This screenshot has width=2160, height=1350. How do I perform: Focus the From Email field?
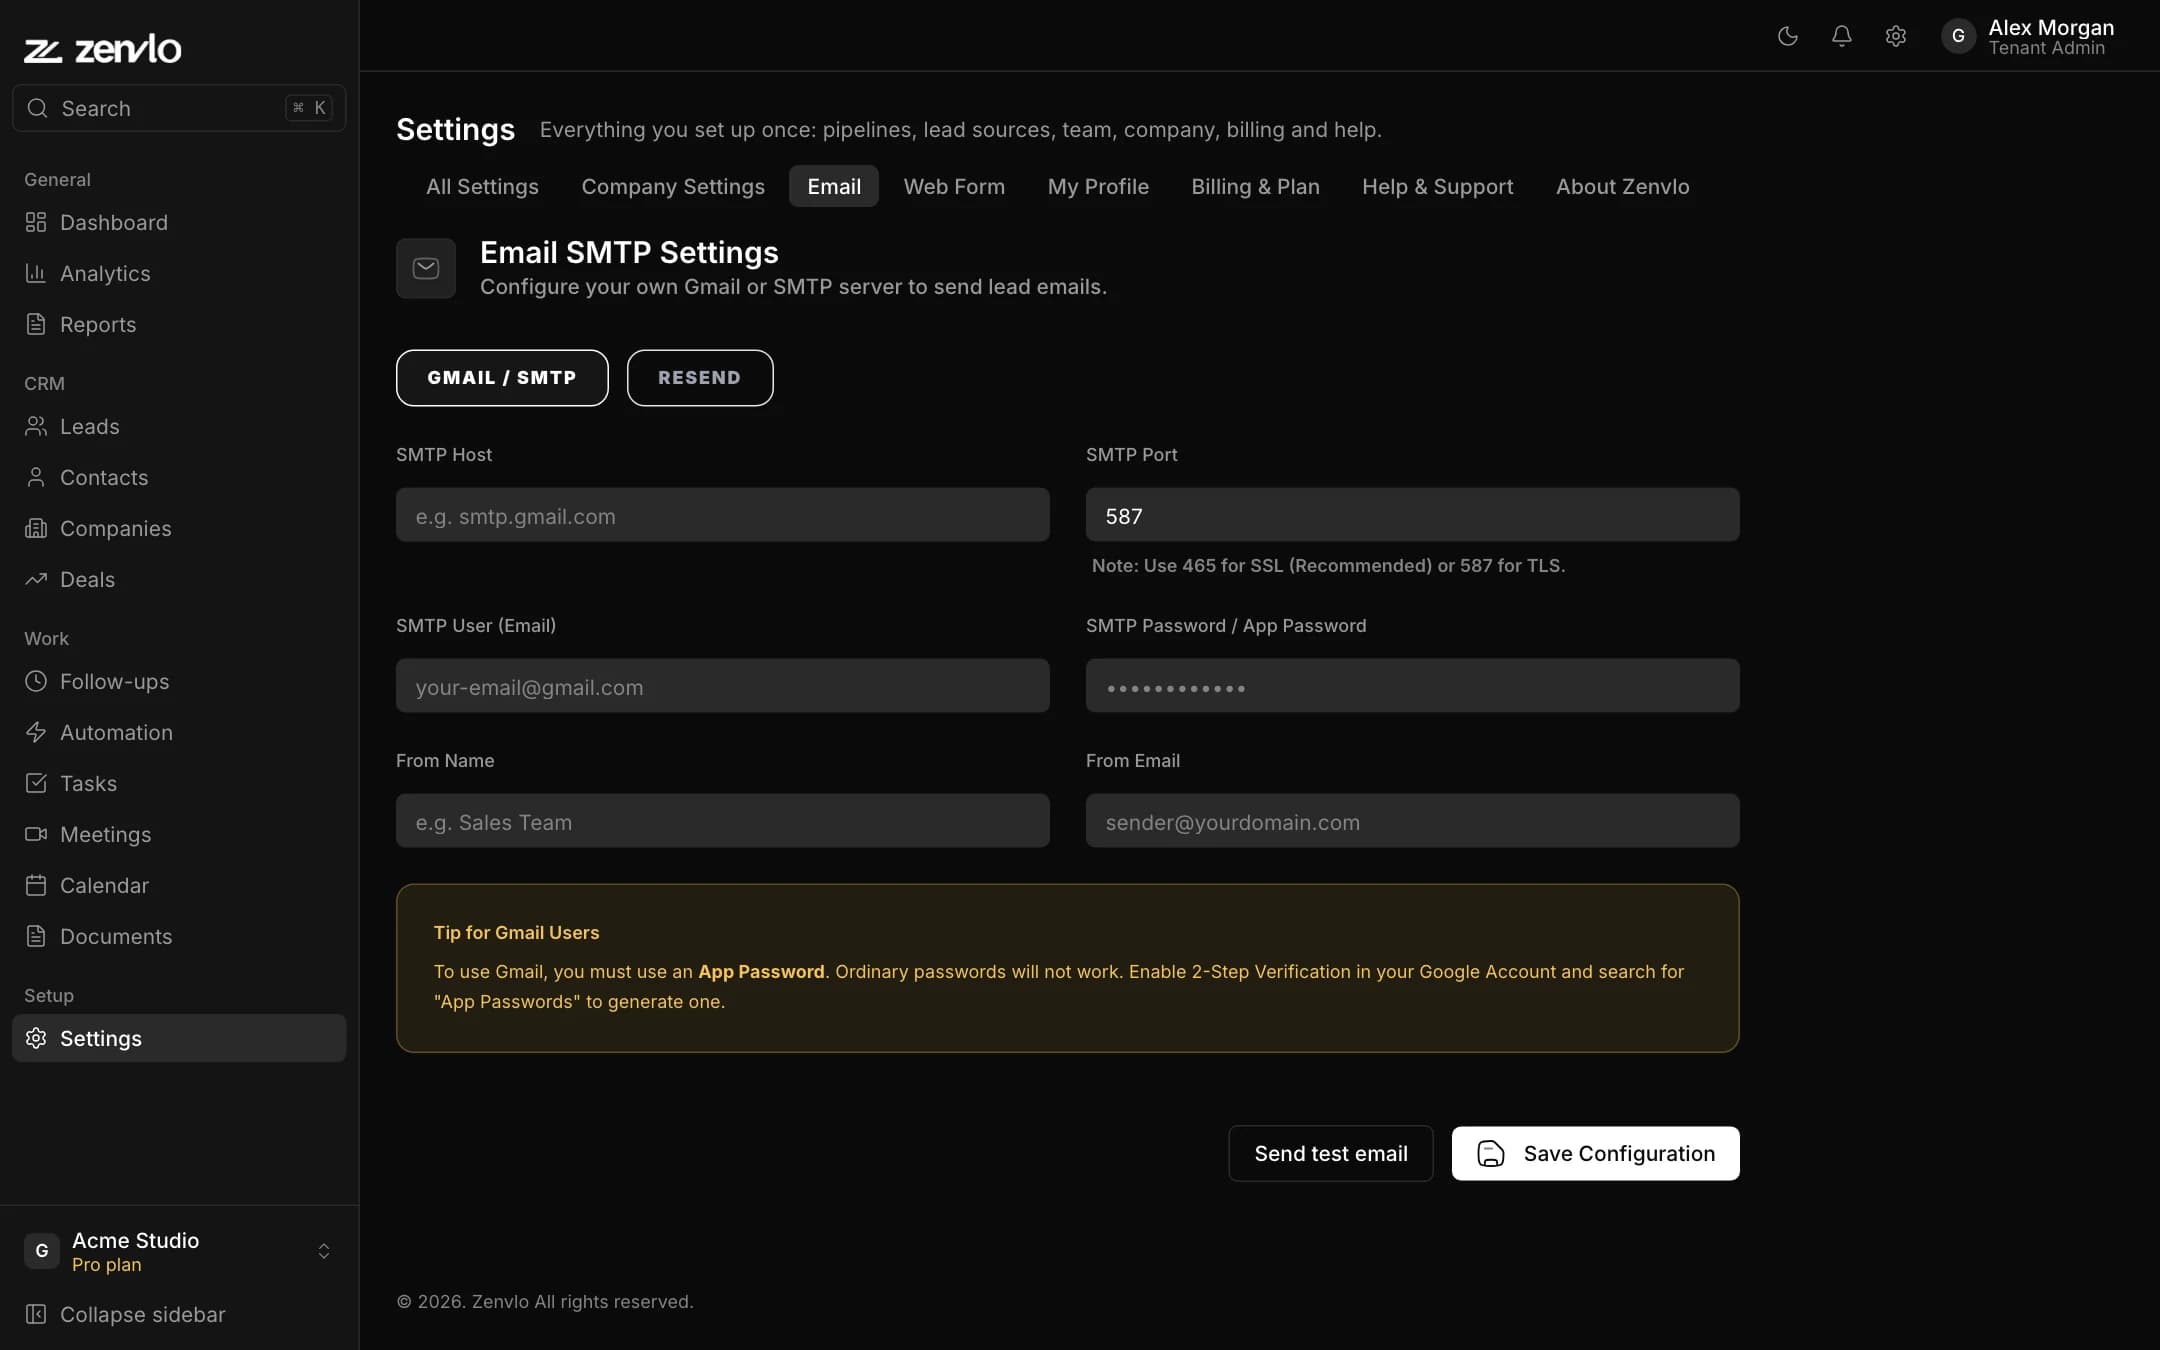[1413, 821]
